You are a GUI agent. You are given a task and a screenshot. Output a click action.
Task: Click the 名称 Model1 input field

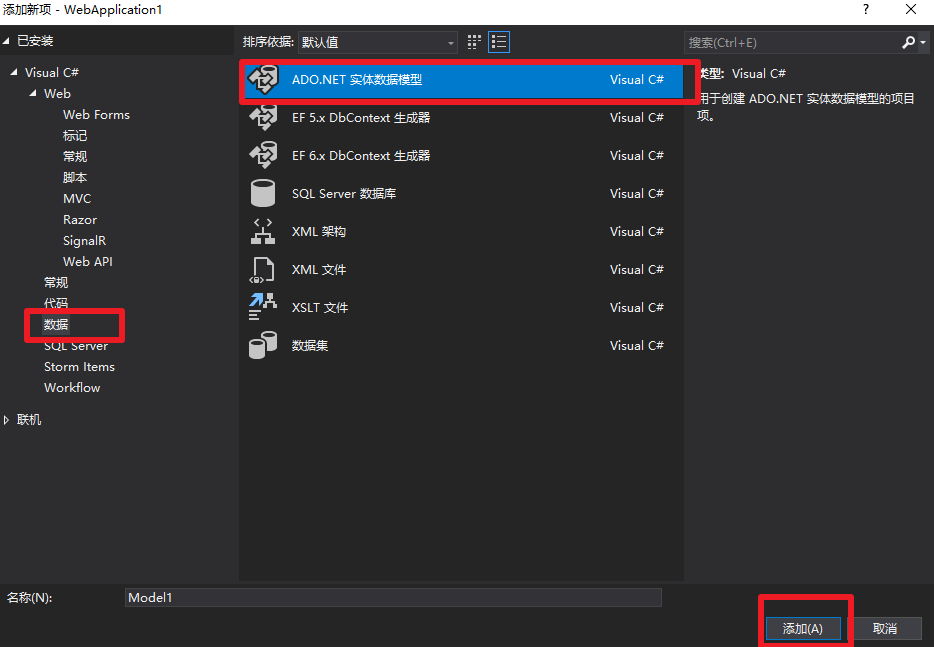[x=393, y=598]
